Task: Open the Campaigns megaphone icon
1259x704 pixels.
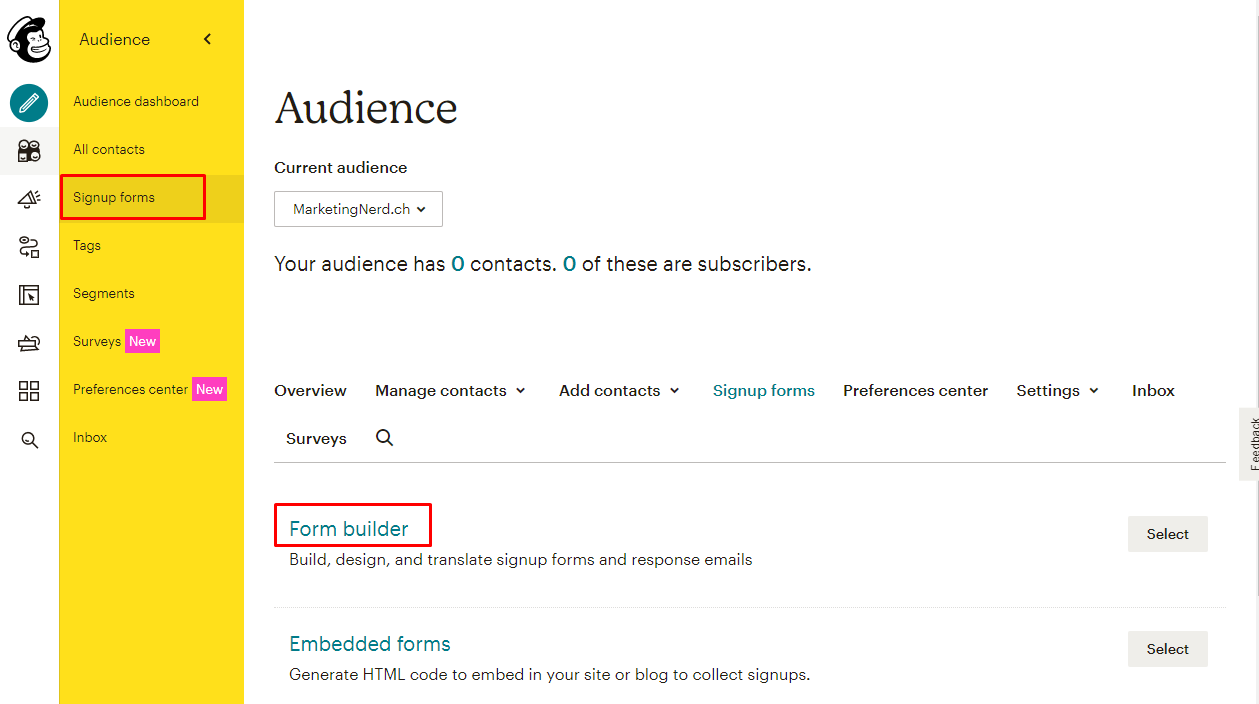Action: (29, 199)
